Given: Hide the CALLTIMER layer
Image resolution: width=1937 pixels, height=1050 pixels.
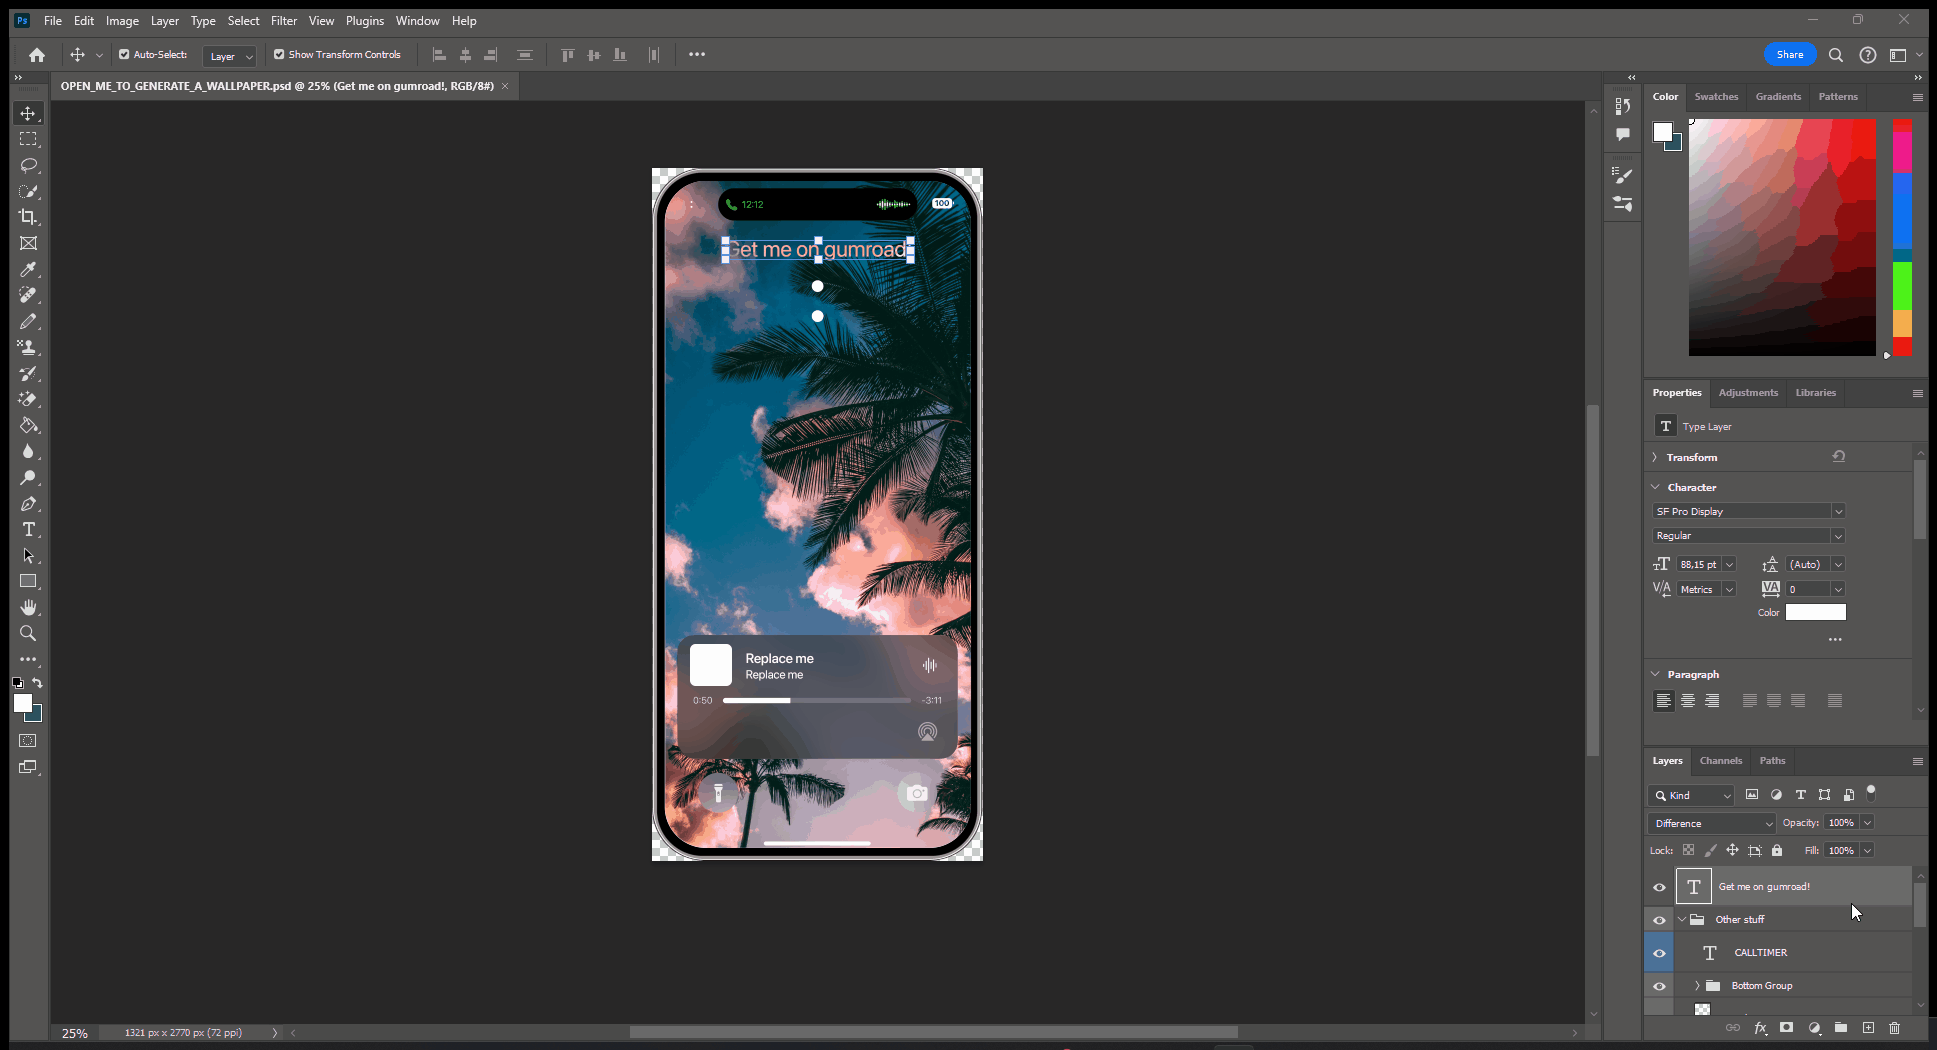Looking at the screenshot, I should 1659,953.
